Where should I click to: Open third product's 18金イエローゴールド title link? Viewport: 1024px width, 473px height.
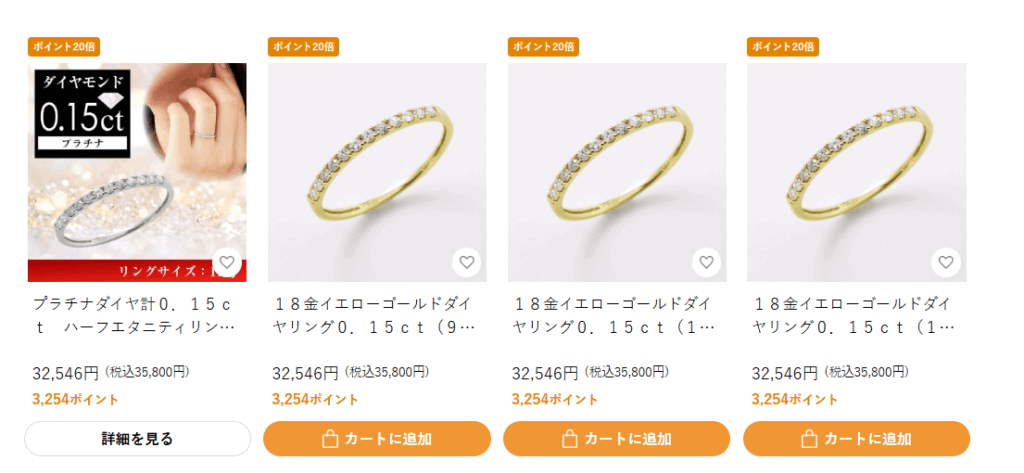[613, 316]
